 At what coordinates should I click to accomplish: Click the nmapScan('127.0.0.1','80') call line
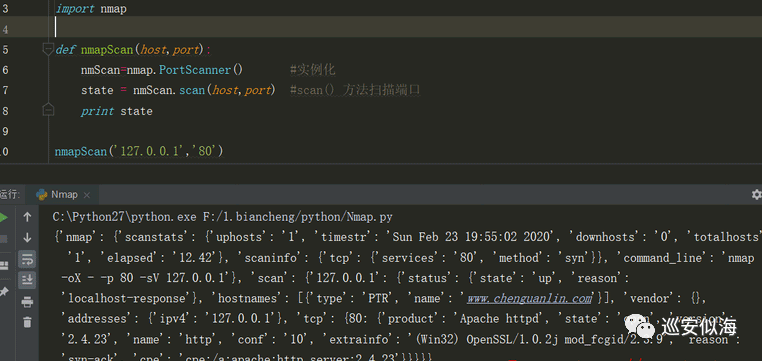point(139,151)
